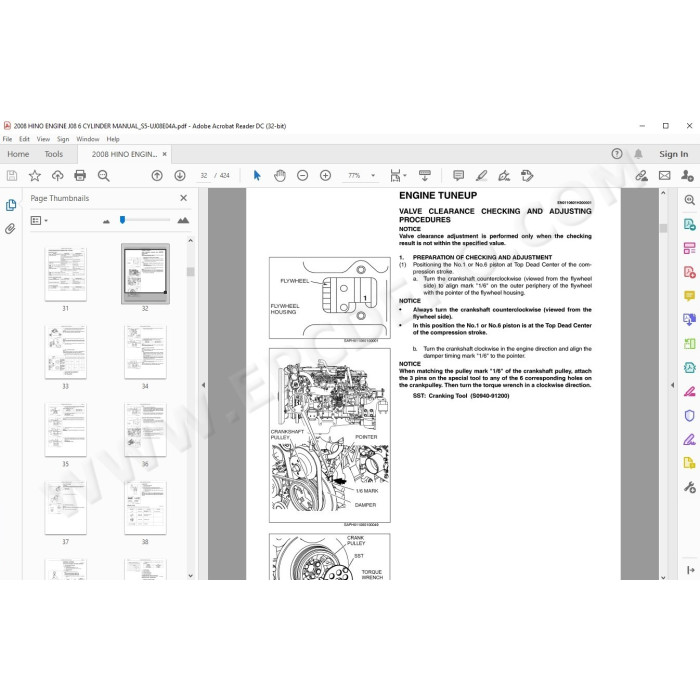This screenshot has width=700, height=700.
Task: Zoom in with plus button
Action: tap(325, 175)
